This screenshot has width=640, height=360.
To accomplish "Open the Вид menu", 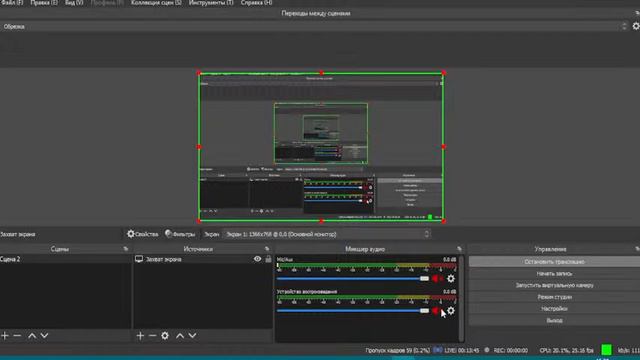I will pyautogui.click(x=74, y=2).
